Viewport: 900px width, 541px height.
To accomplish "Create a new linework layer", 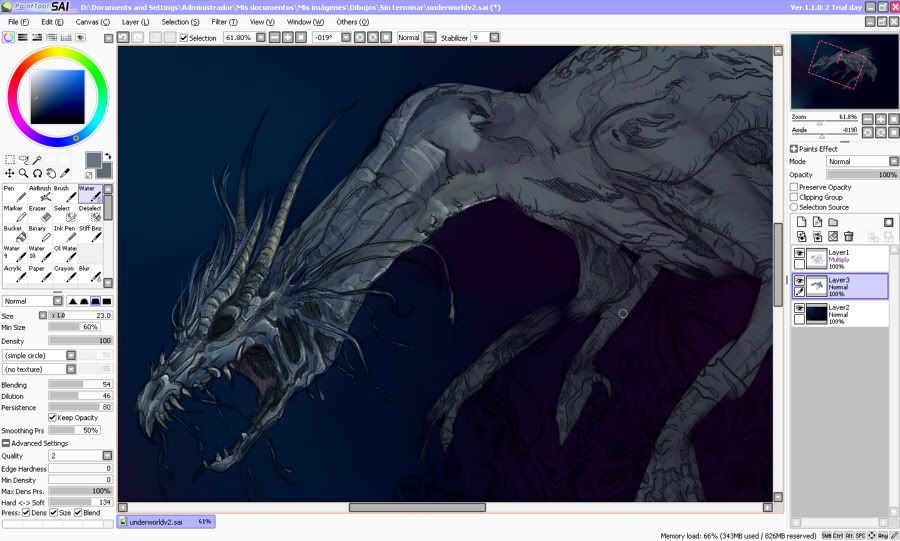I will (817, 222).
